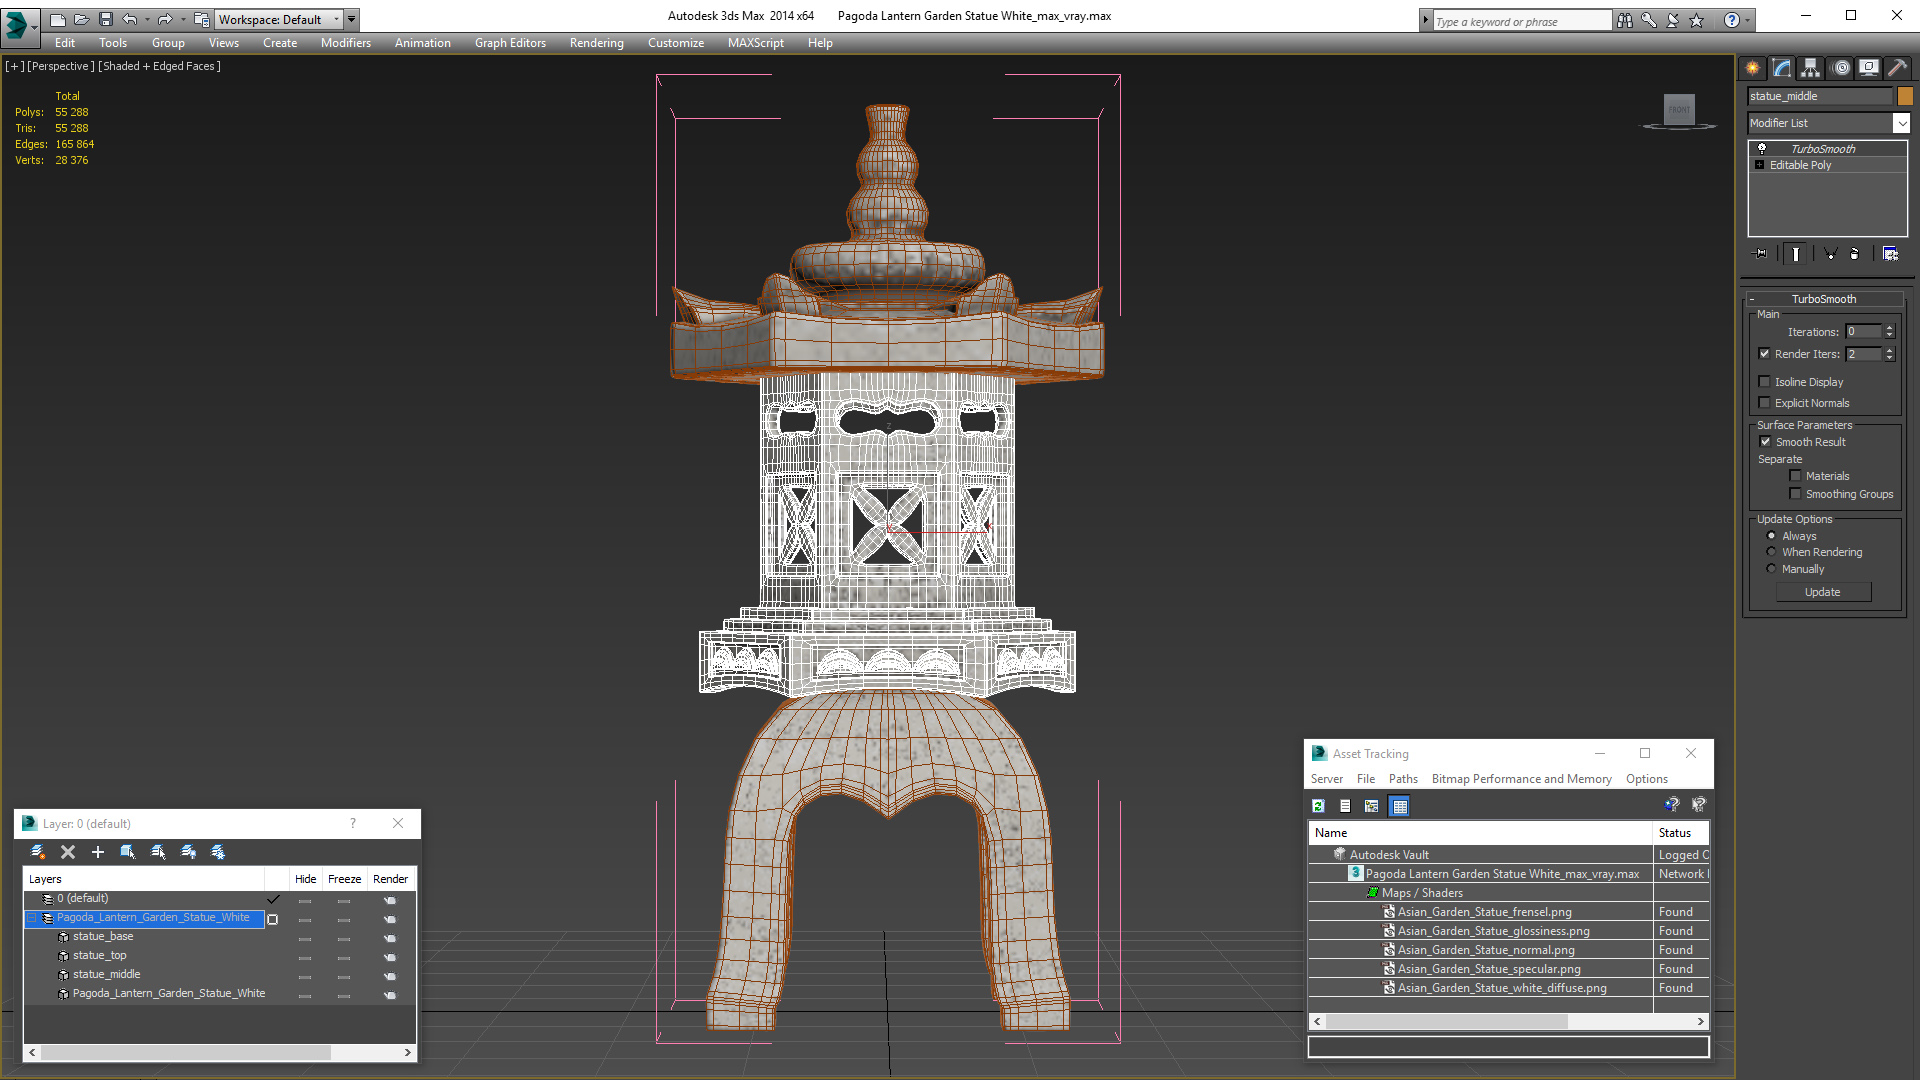Image resolution: width=1920 pixels, height=1080 pixels.
Task: Open Configure Modifier Sets icon
Action: coord(1890,254)
